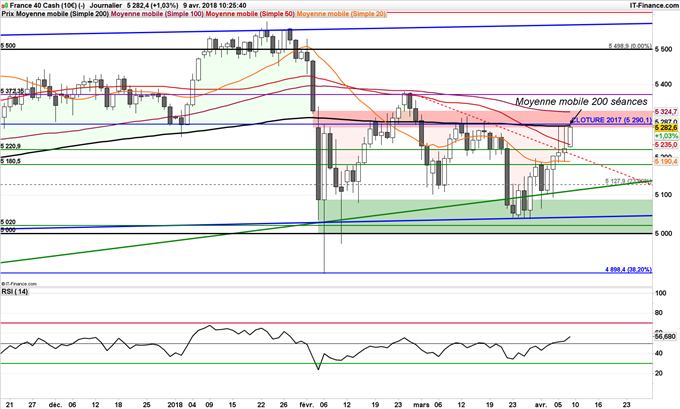The width and height of the screenshot is (680, 409).
Task: Click the green "+1,03%" change tag
Action: pyautogui.click(x=666, y=136)
